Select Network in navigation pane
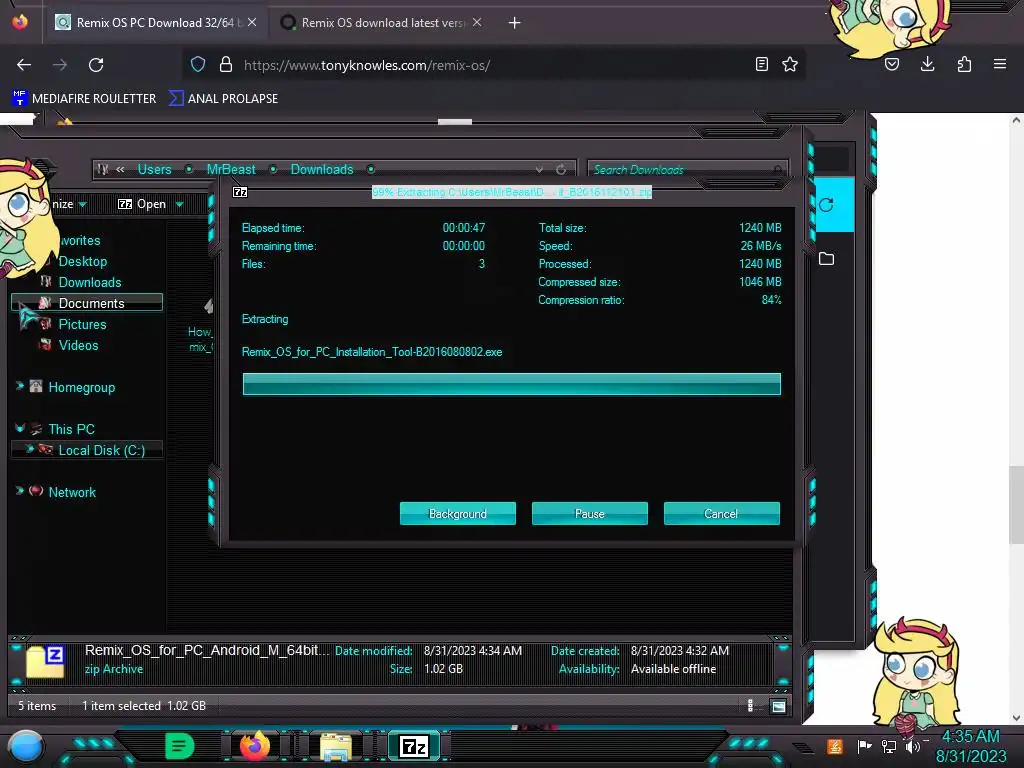 [x=72, y=492]
